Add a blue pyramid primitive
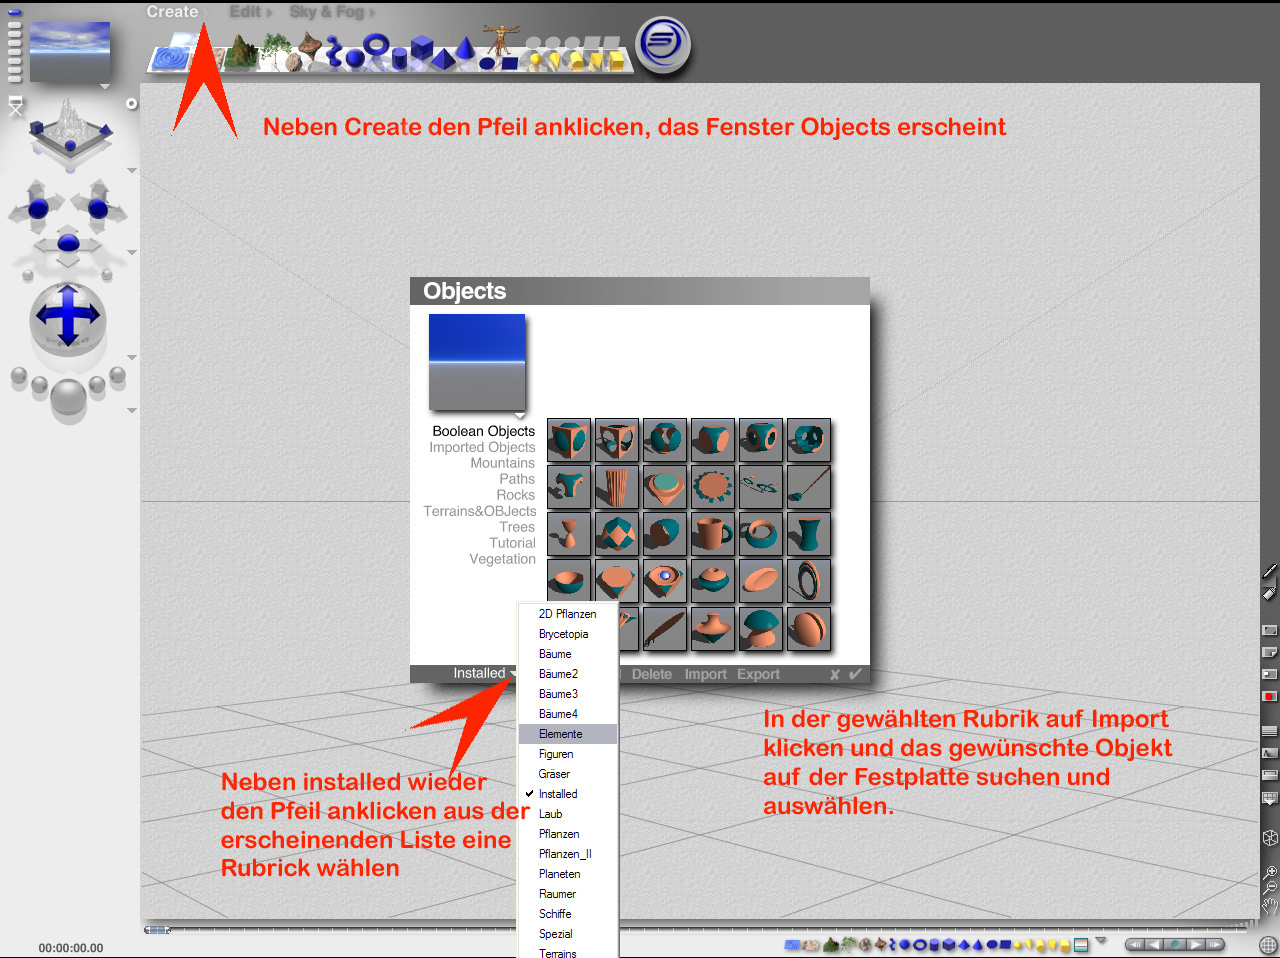Screen dimensions: 1280x958 [x=443, y=58]
